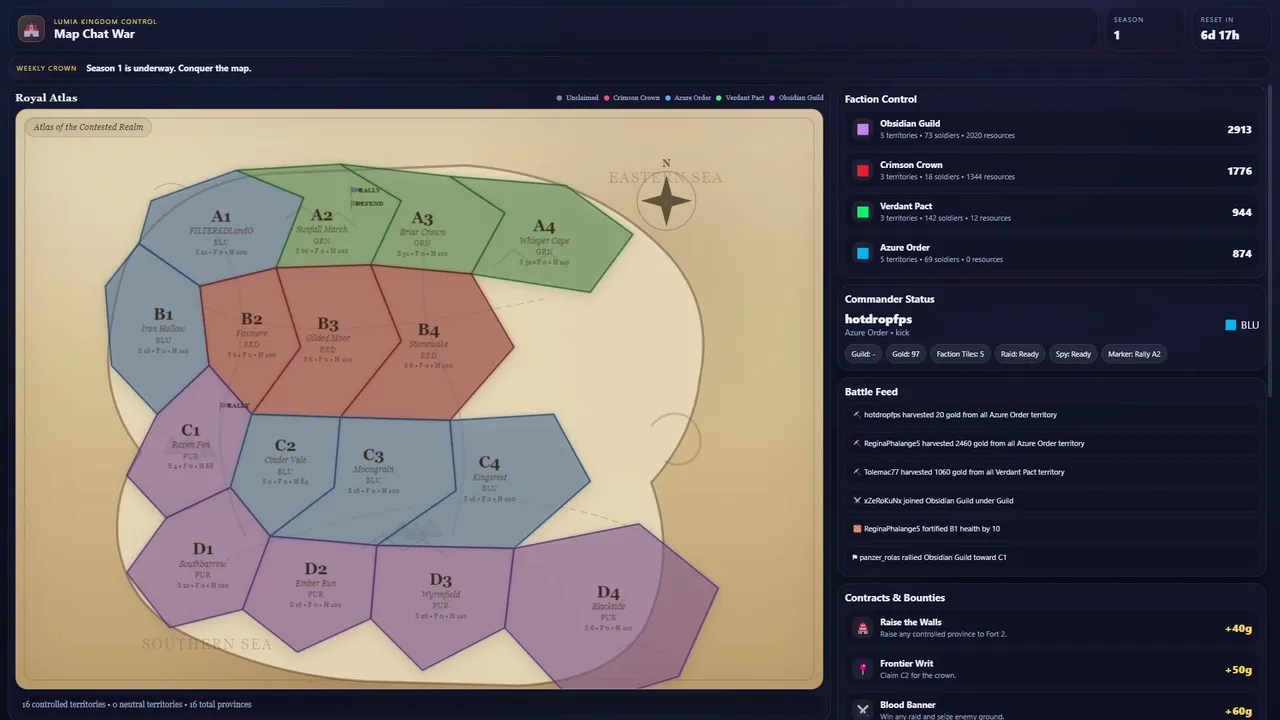Select the Azure Order legend entry
Screen dimensions: 1280x720
pyautogui.click(x=688, y=98)
